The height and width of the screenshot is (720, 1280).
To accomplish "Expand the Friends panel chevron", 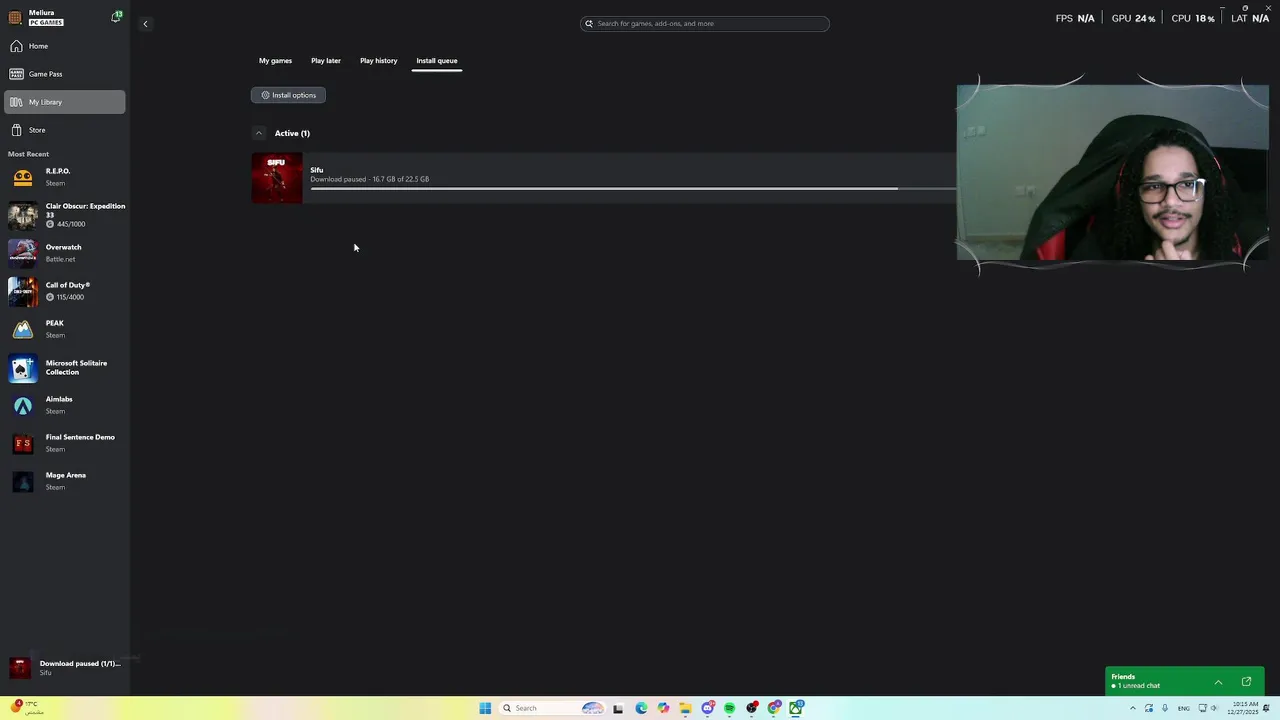I will pos(1218,682).
